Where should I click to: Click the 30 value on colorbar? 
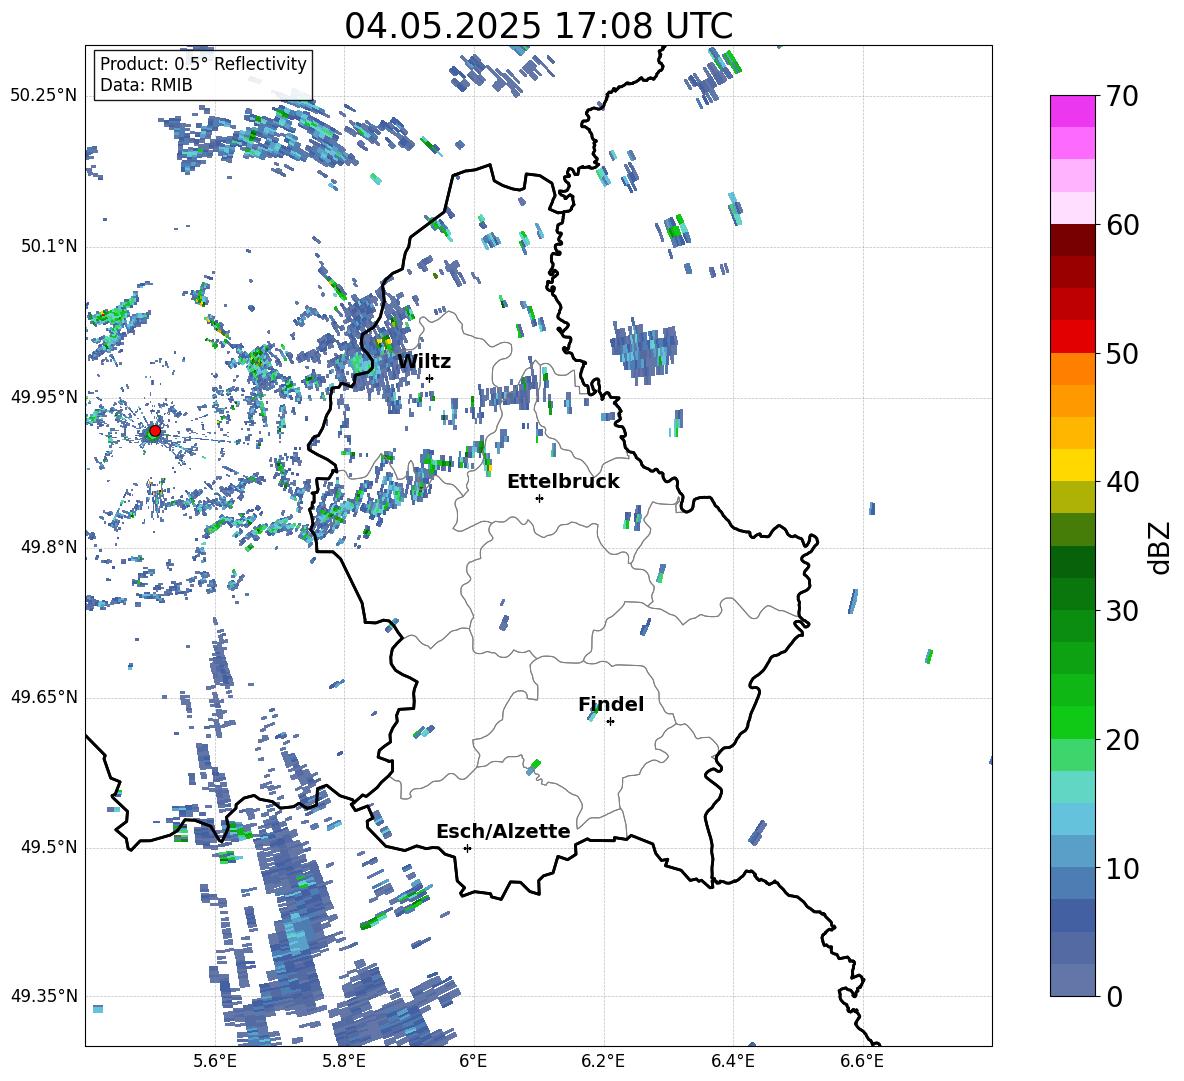pos(1122,611)
